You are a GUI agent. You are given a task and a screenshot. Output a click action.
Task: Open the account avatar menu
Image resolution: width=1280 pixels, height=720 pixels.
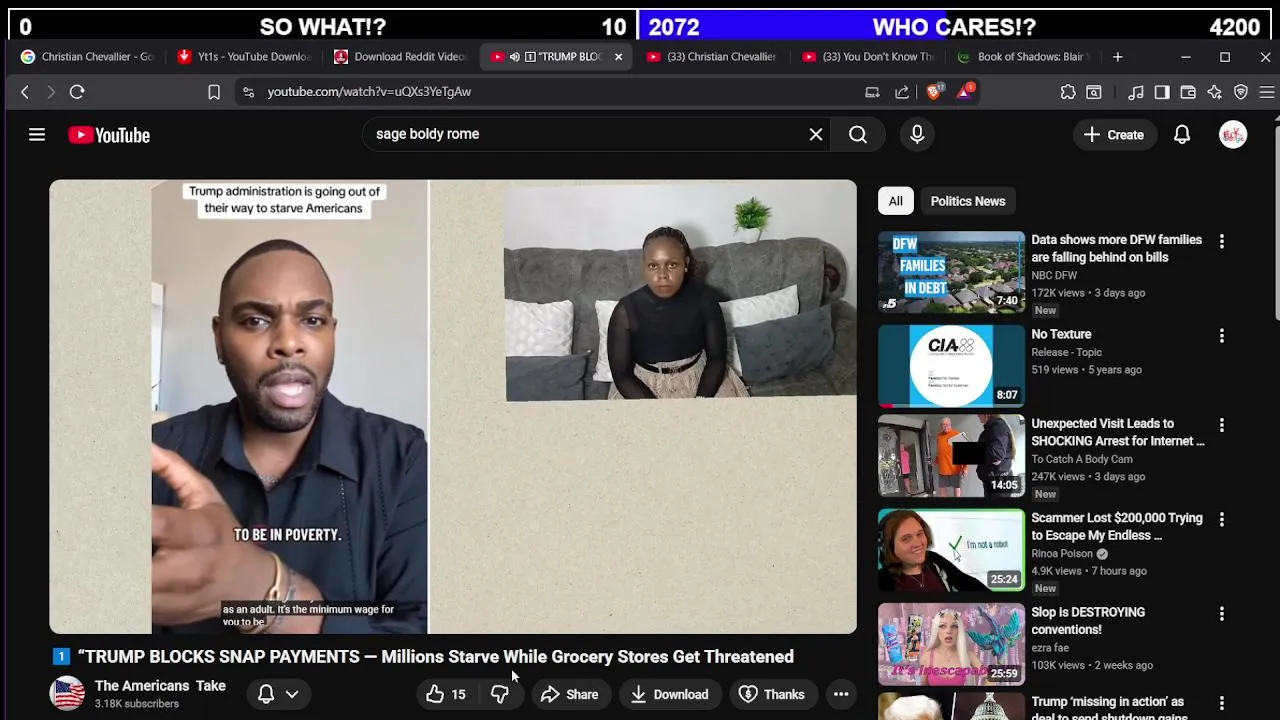pyautogui.click(x=1233, y=134)
